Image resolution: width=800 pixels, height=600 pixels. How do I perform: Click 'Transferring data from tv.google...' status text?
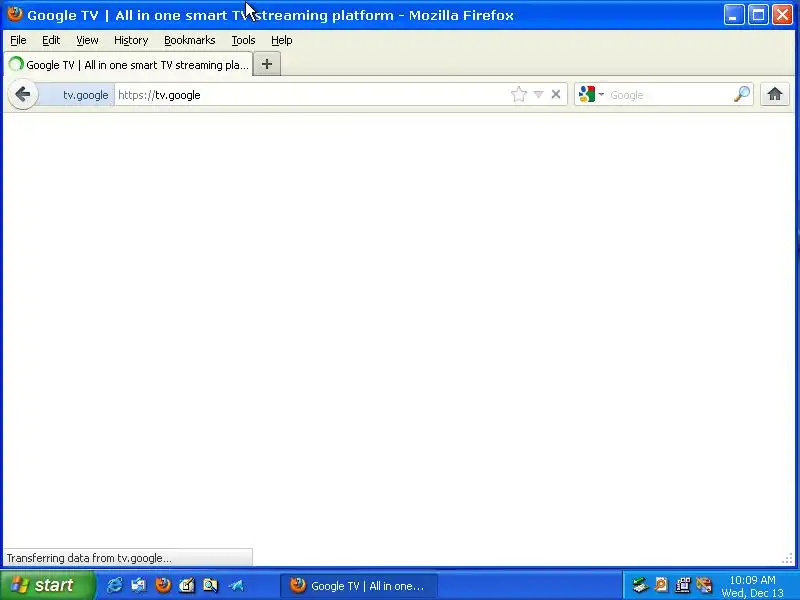click(x=89, y=558)
